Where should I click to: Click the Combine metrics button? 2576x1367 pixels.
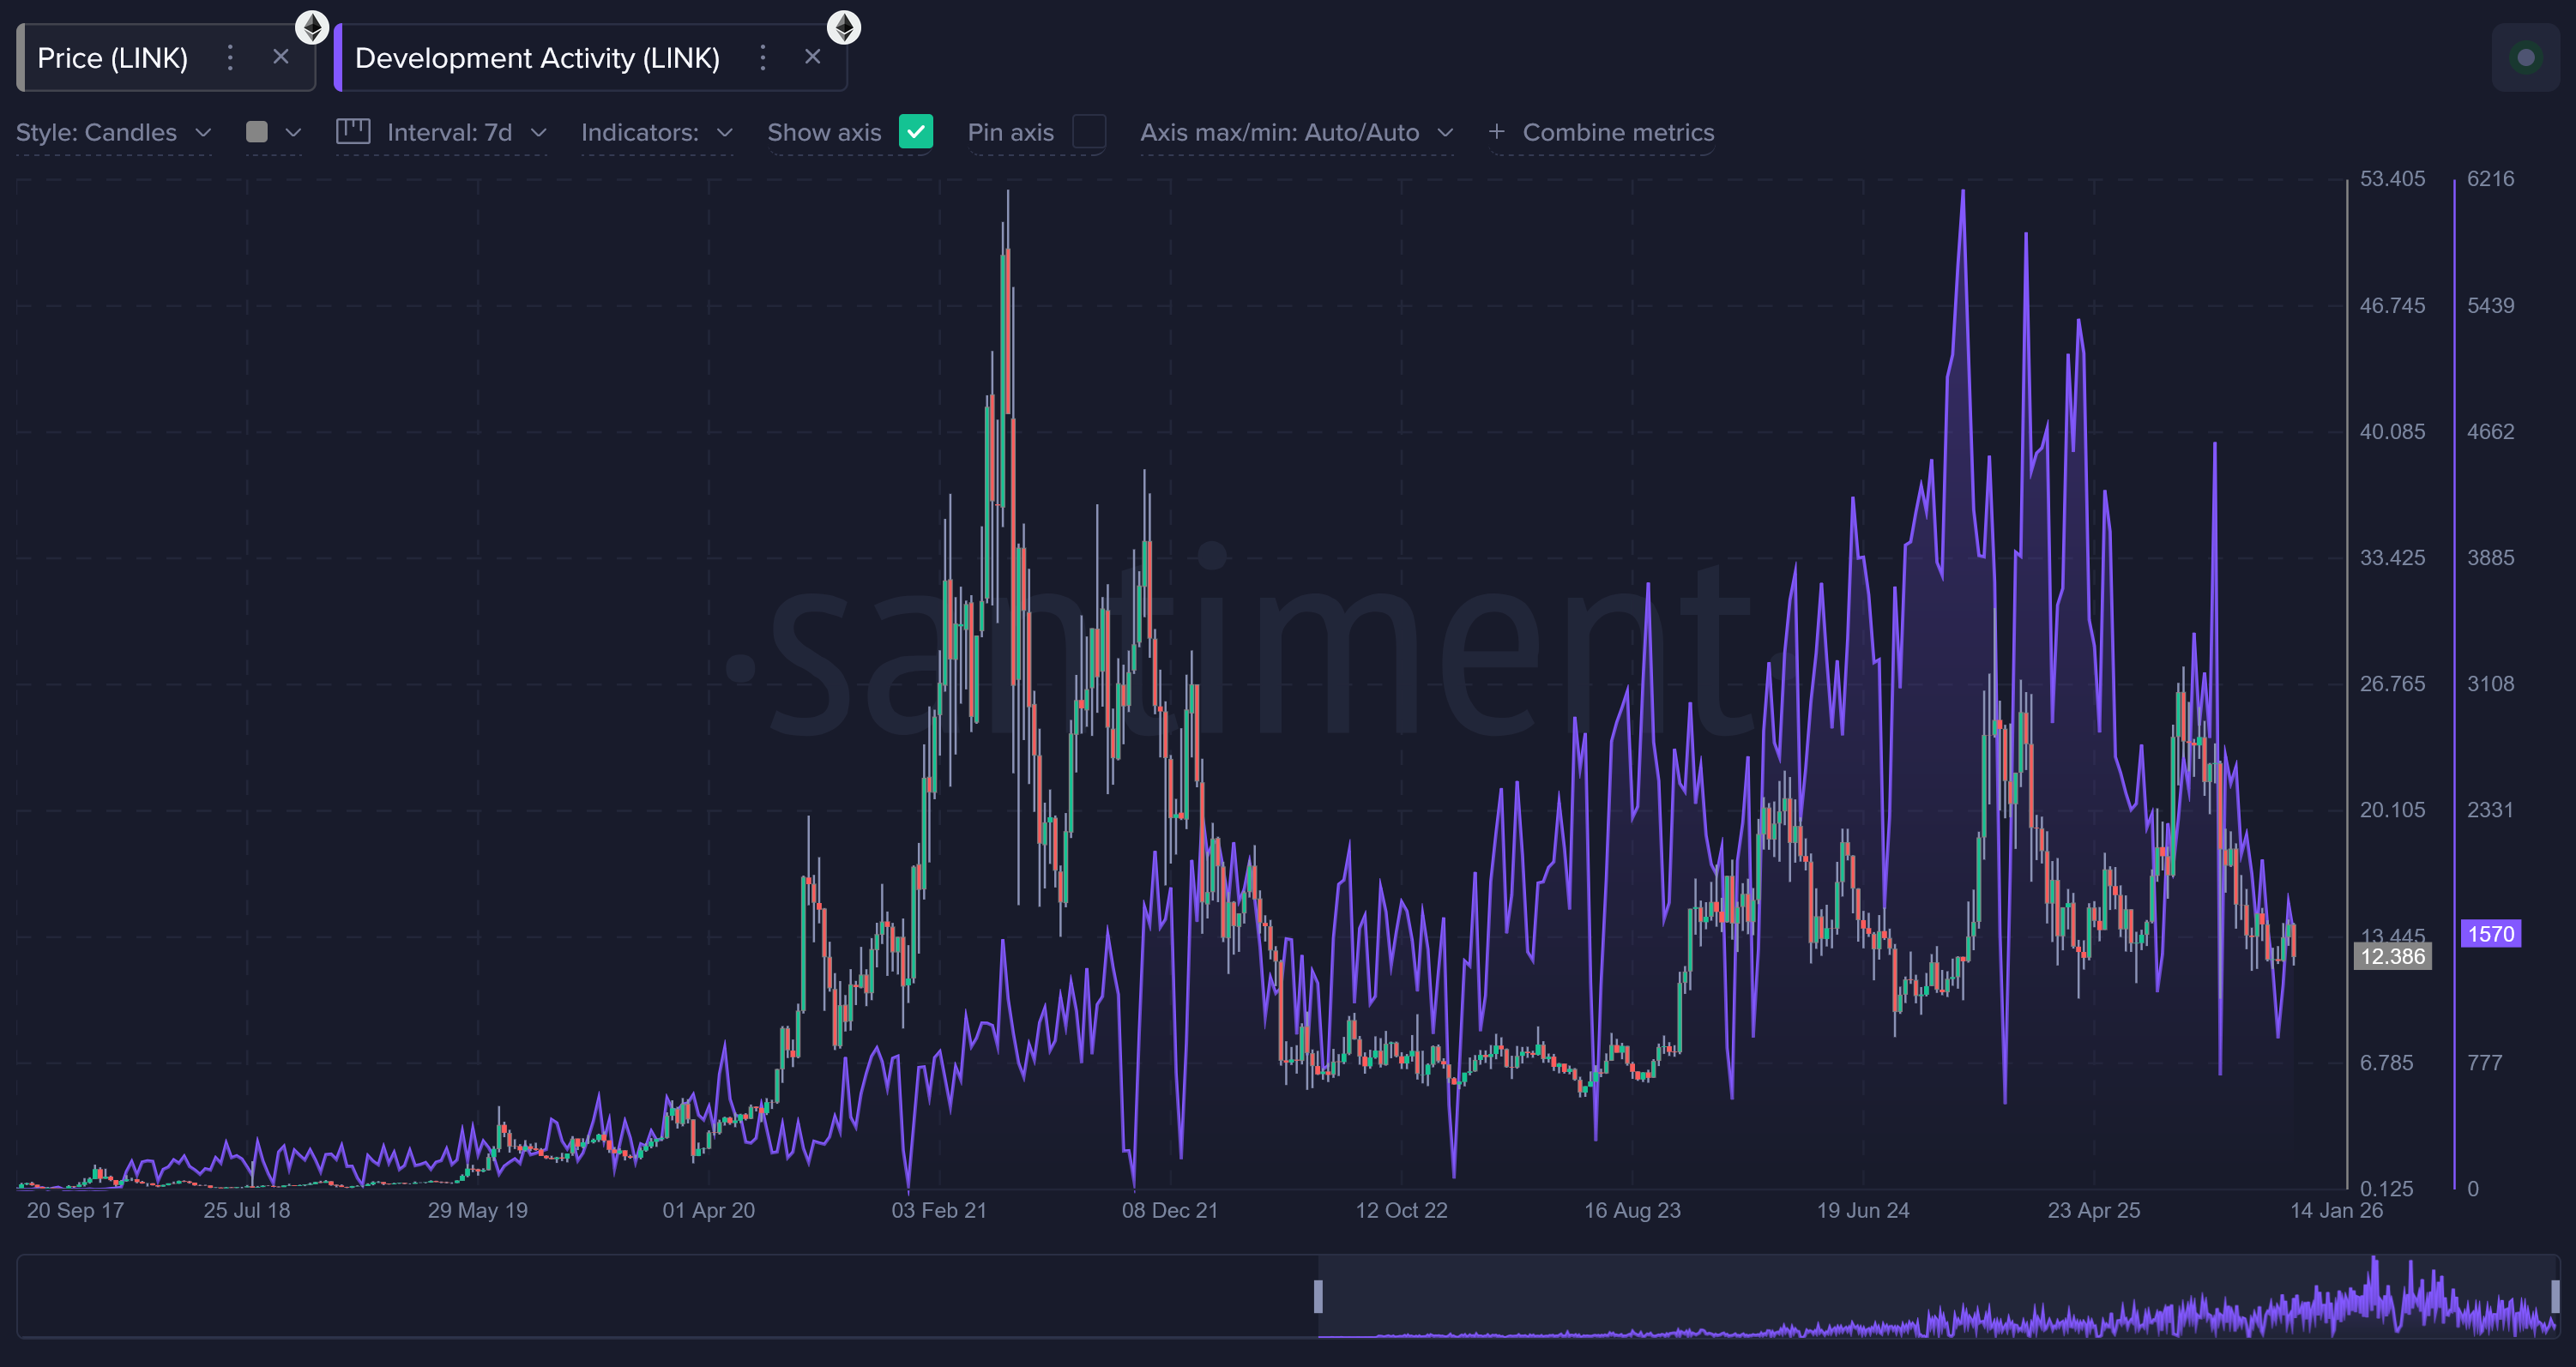click(1617, 131)
